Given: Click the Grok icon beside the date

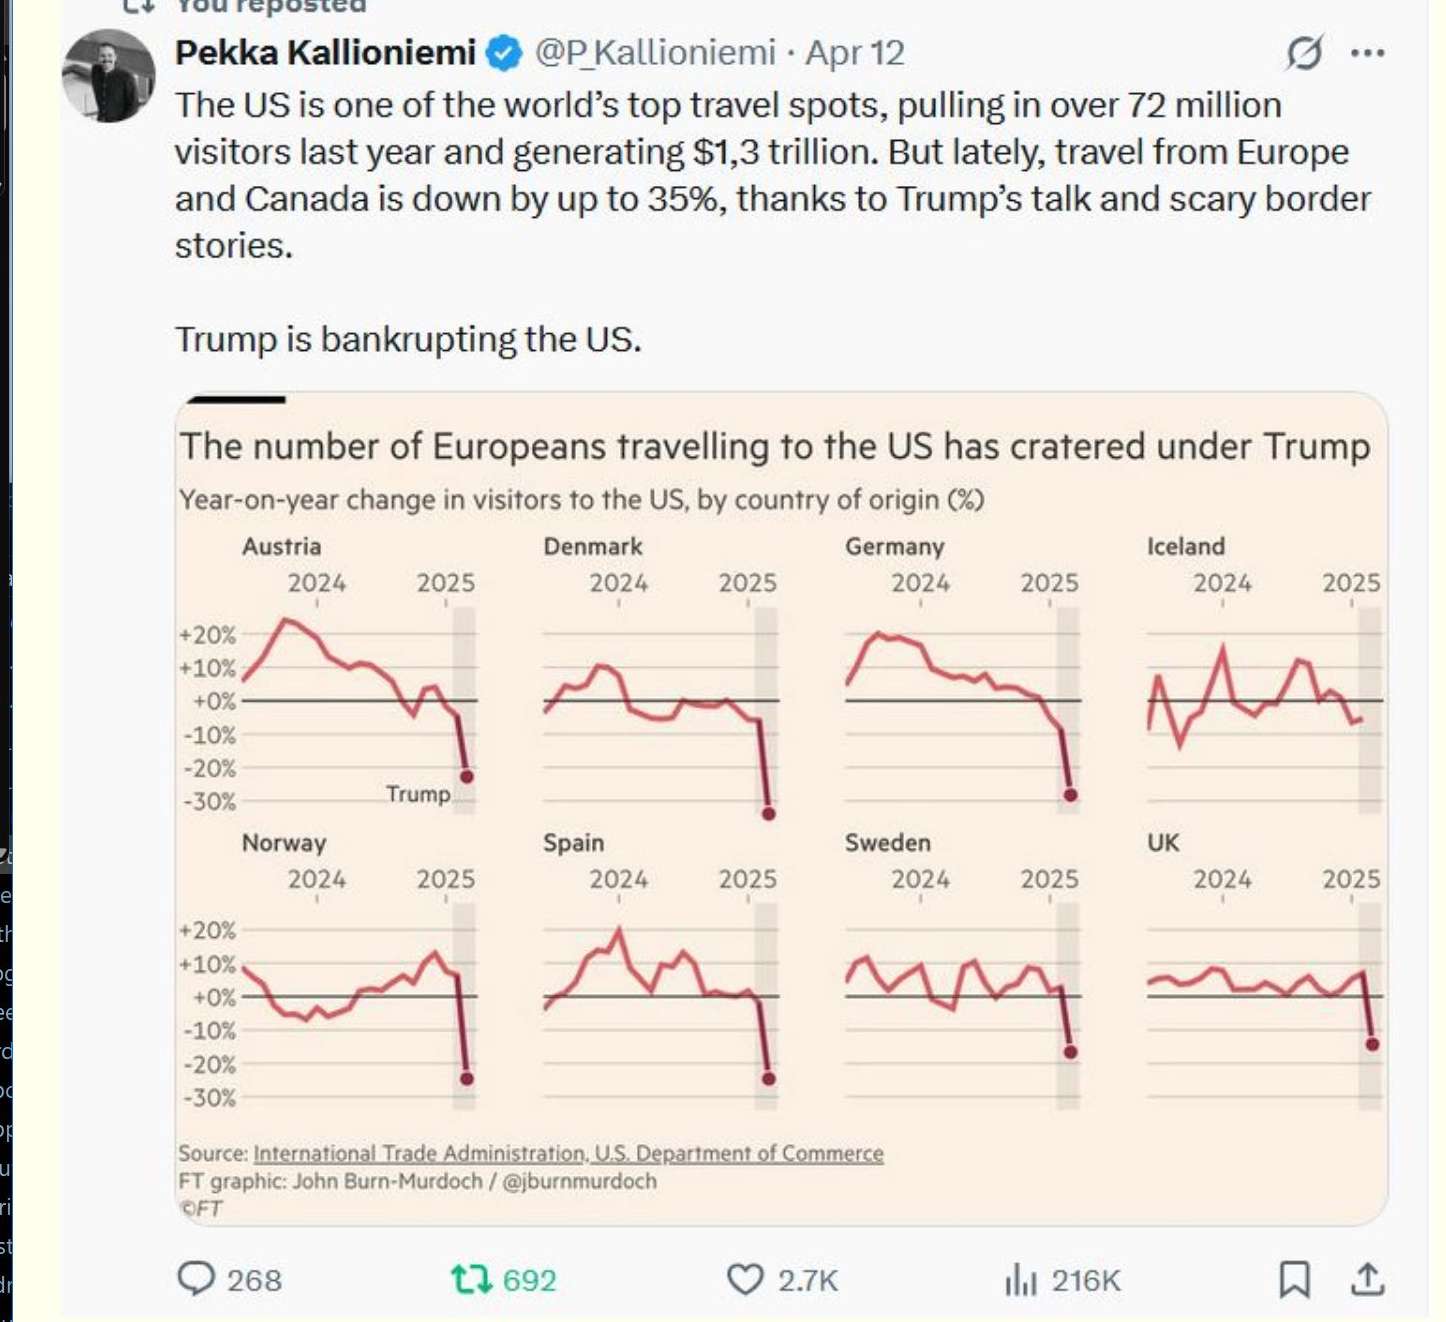Looking at the screenshot, I should click(1304, 53).
